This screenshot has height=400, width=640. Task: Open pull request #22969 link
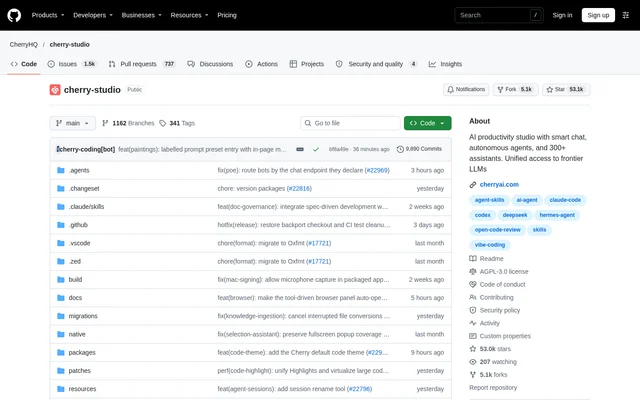point(377,170)
